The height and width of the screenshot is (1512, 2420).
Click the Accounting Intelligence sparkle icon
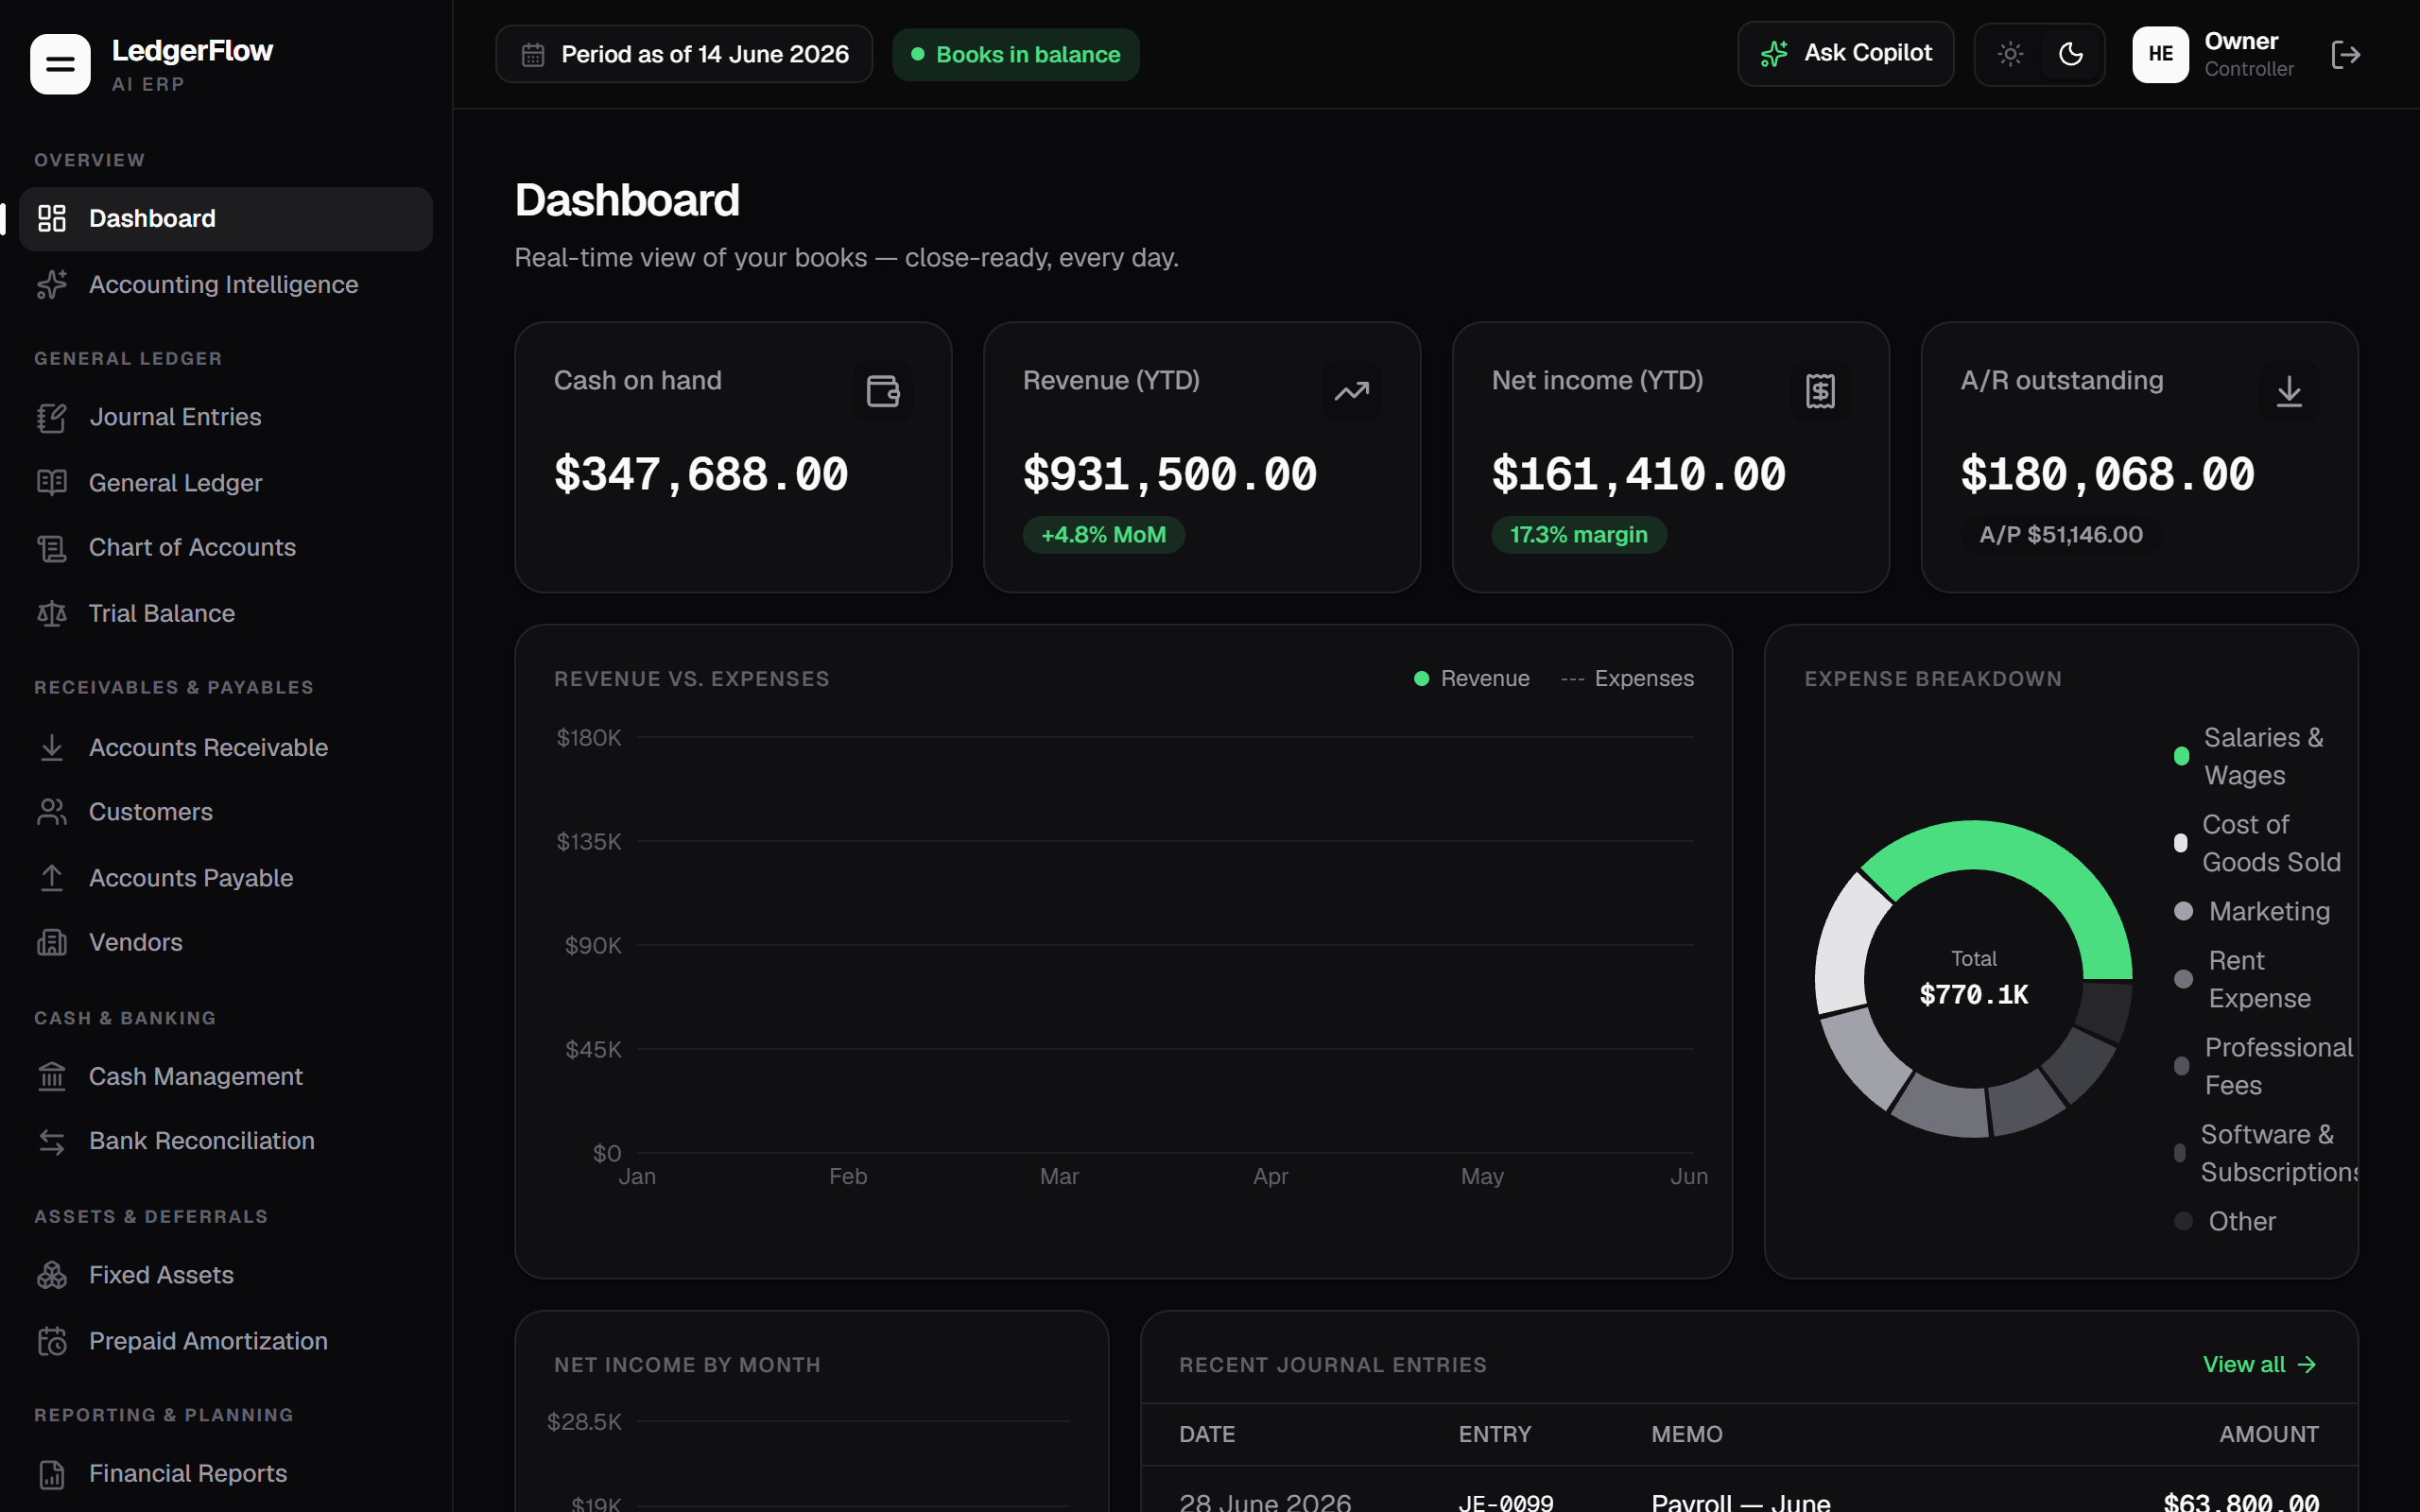coord(52,284)
